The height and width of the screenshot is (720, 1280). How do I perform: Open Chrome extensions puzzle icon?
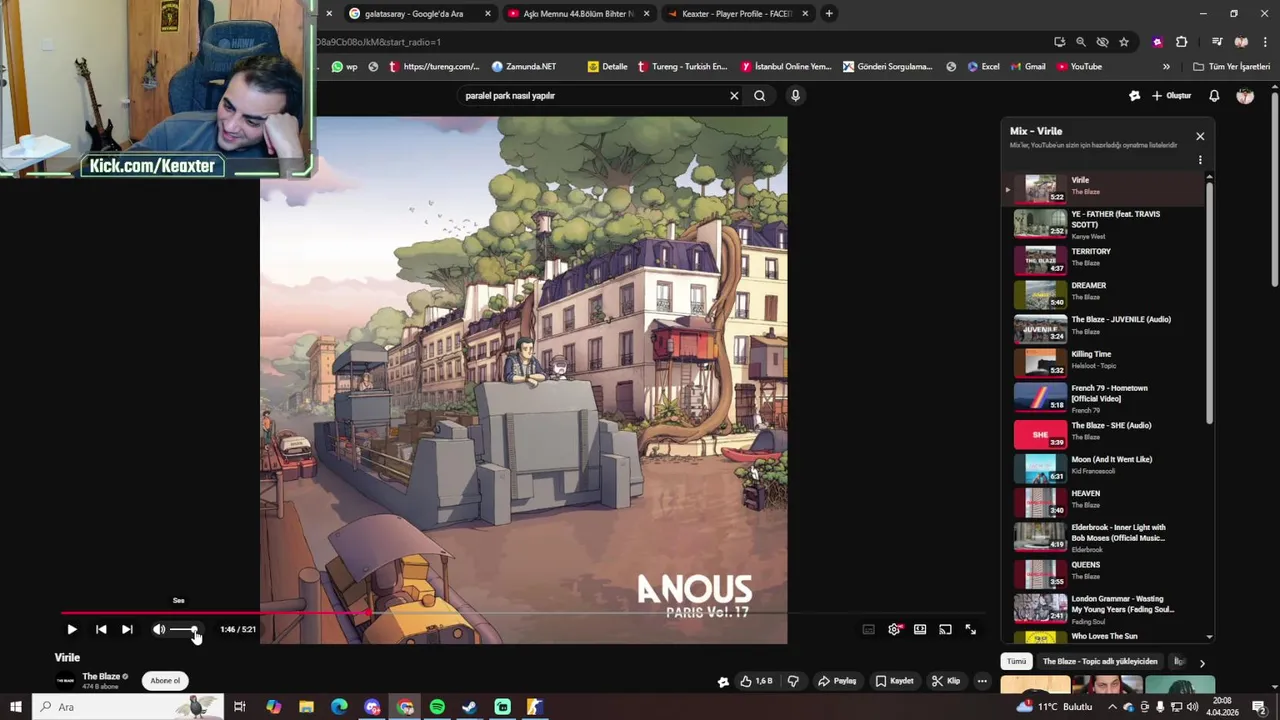tap(1181, 42)
